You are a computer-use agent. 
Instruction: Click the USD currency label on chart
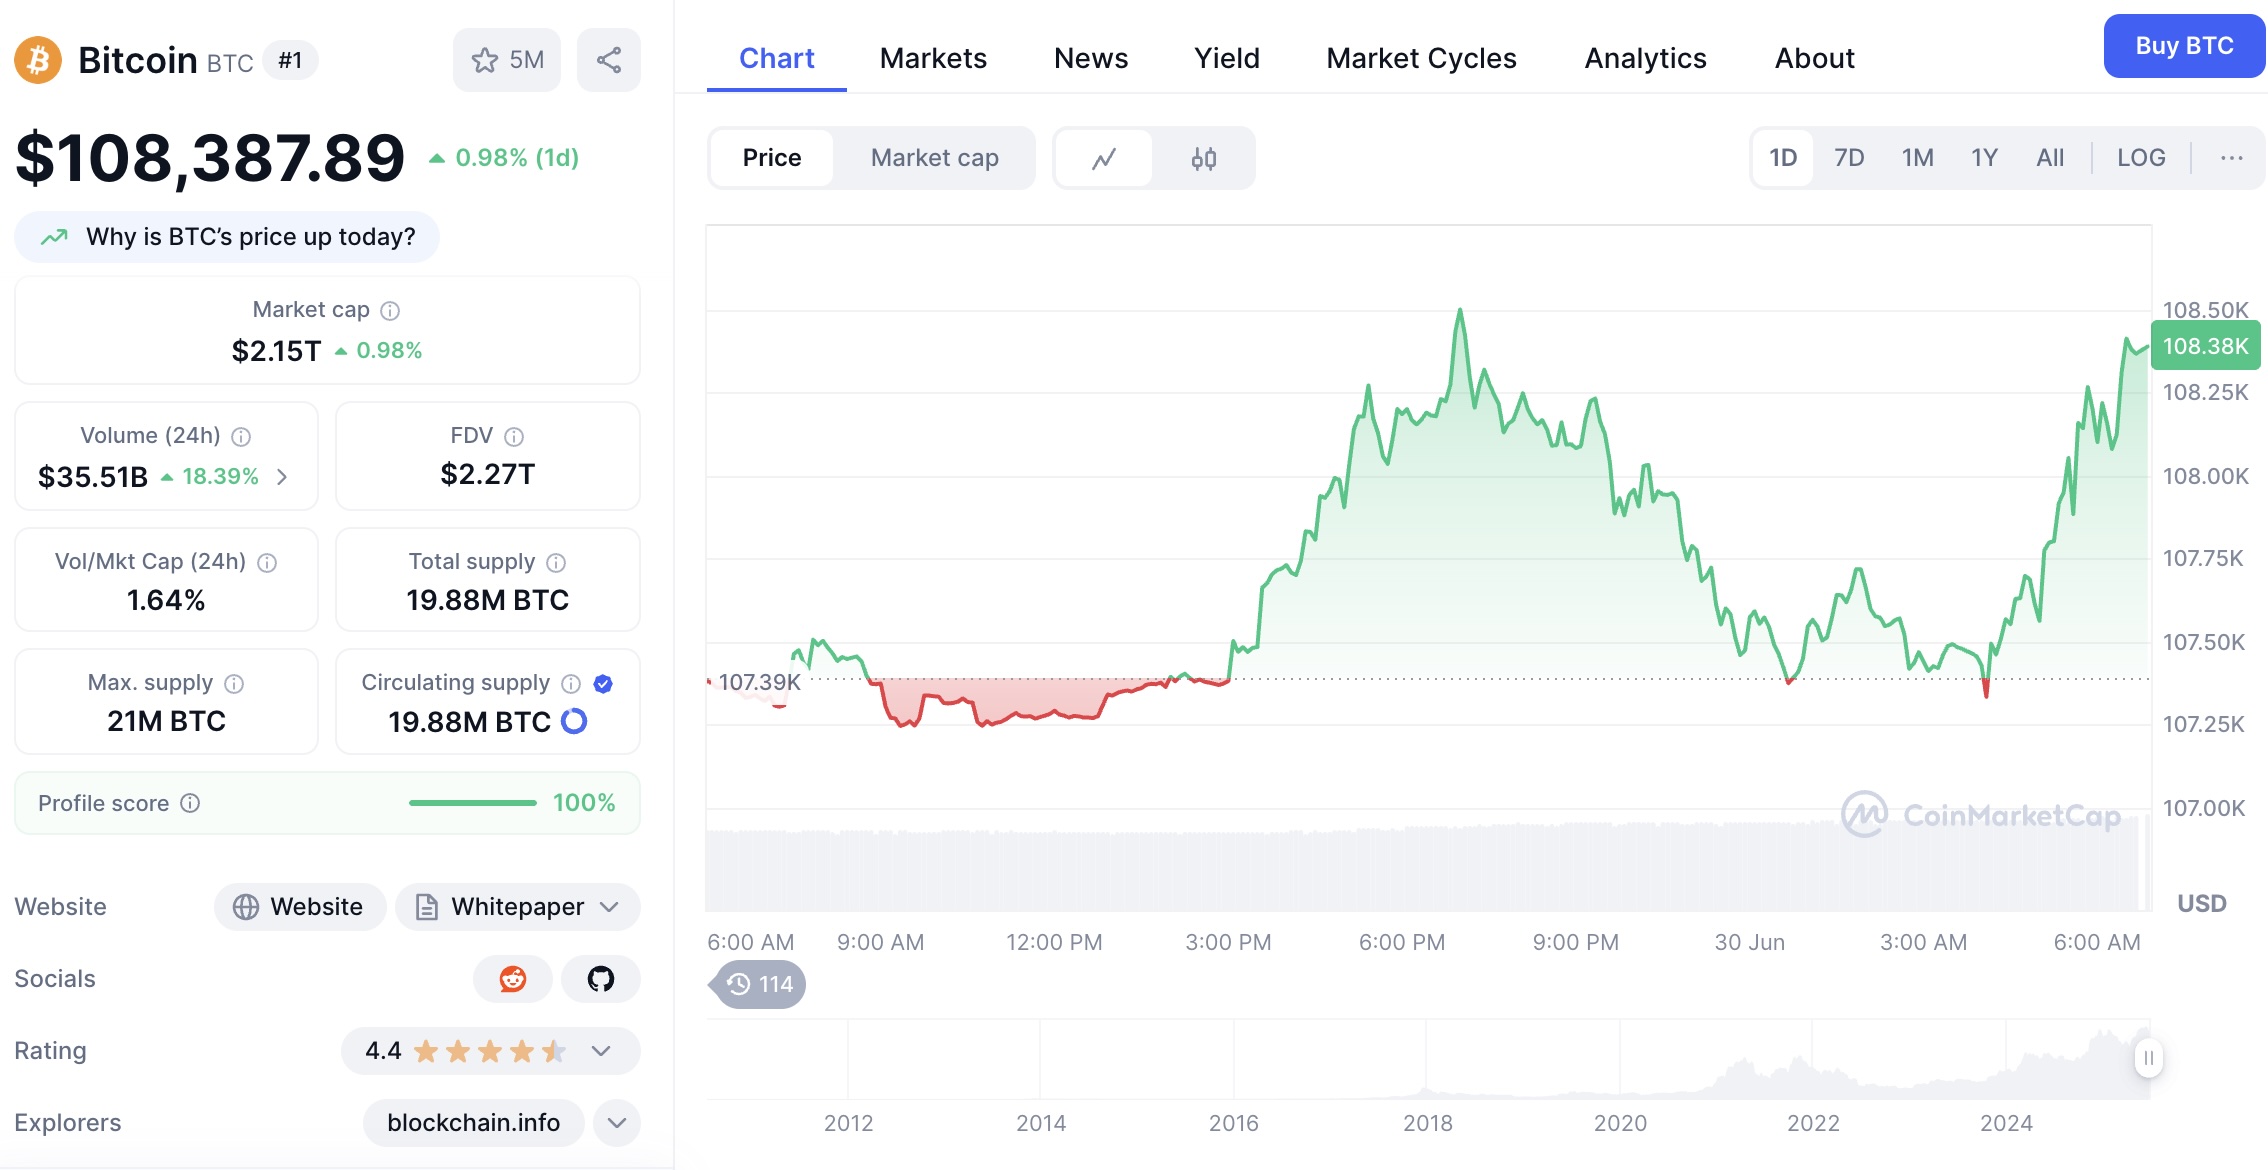2201,904
